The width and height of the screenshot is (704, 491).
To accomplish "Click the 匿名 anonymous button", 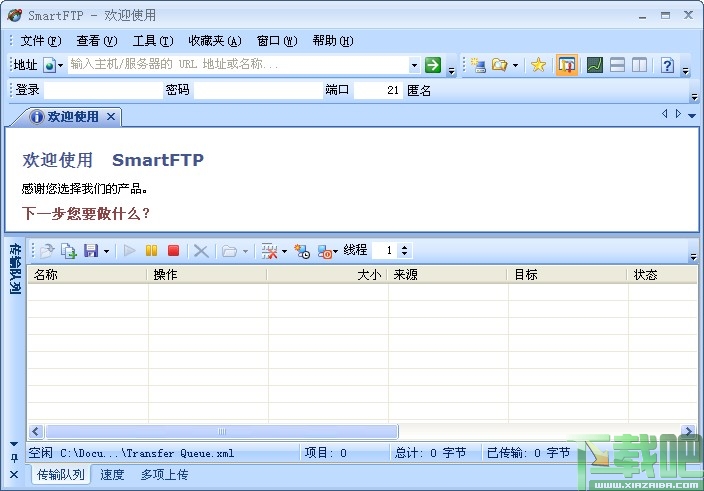I will coord(419,90).
